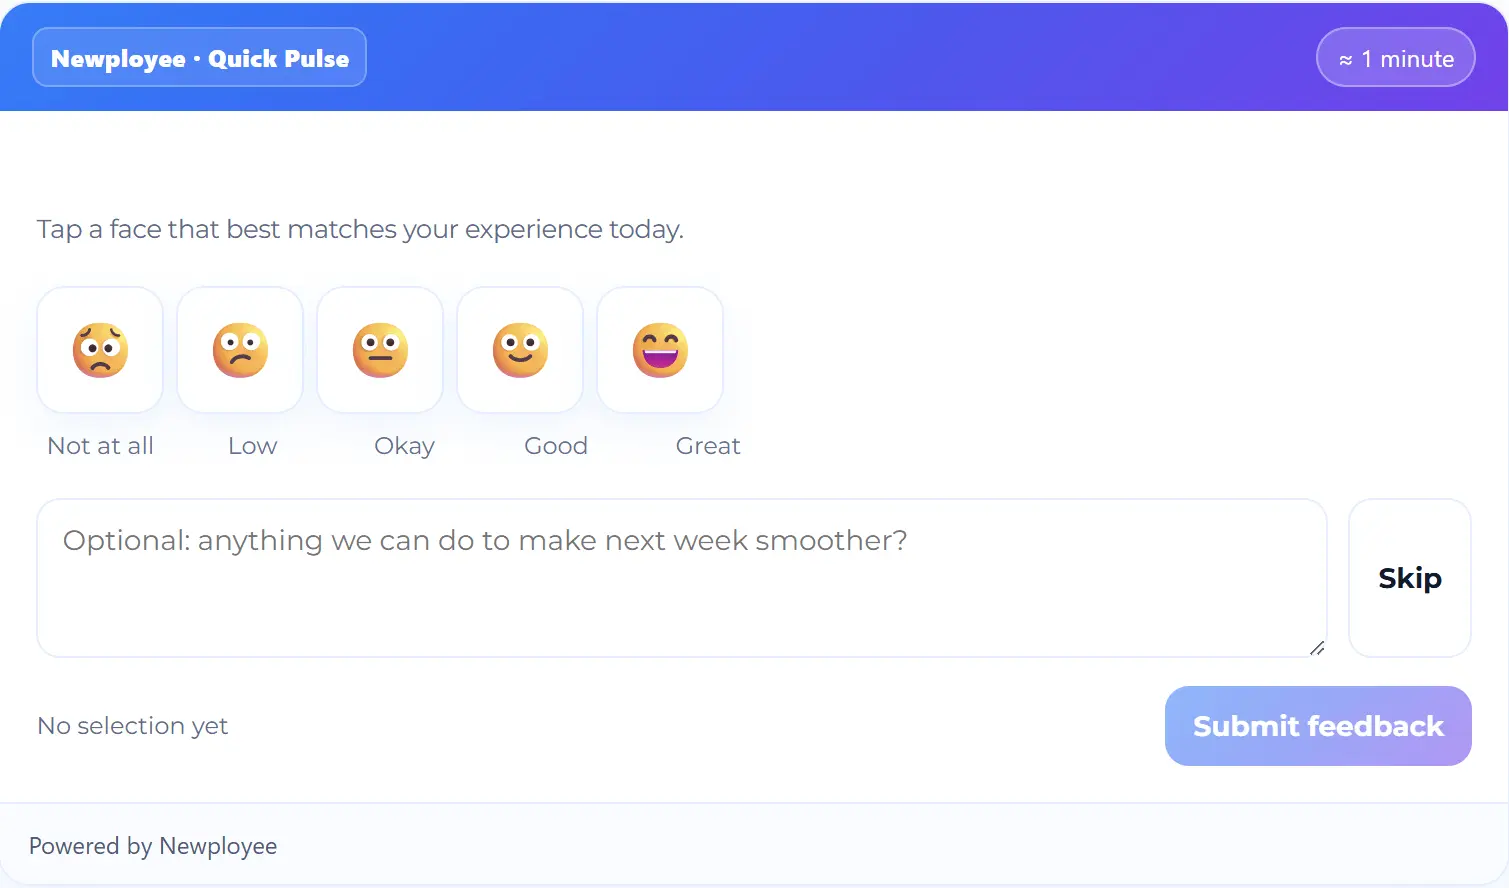This screenshot has width=1509, height=888.
Task: Tap the "Low" frowning face emoji
Action: click(240, 350)
